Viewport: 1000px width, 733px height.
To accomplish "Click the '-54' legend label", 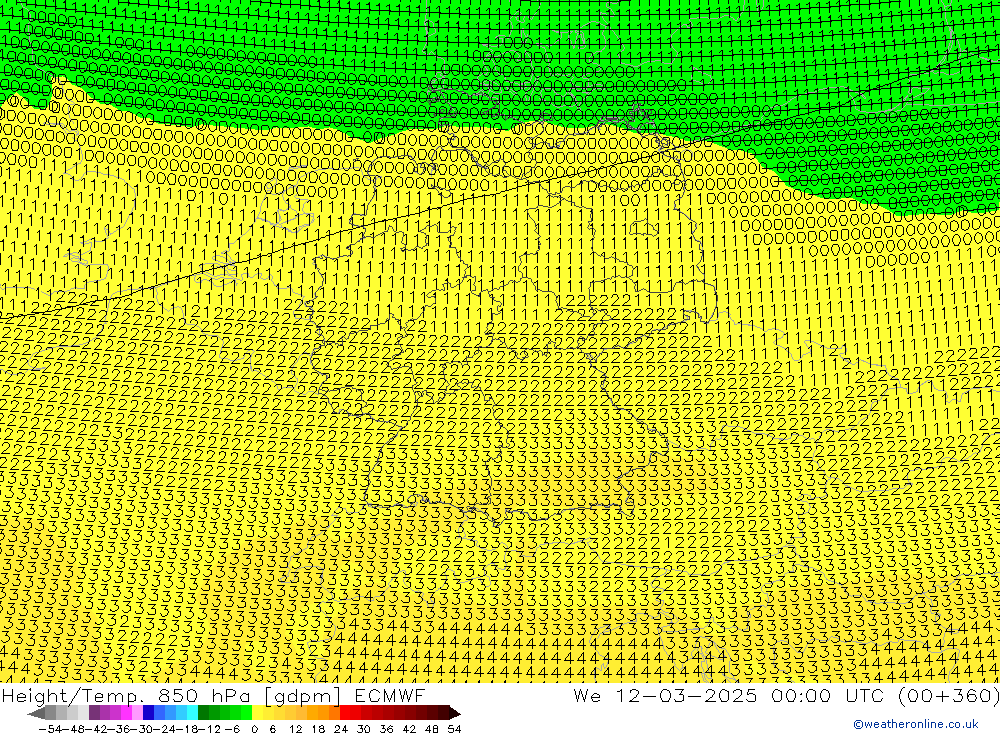I will pyautogui.click(x=50, y=729).
